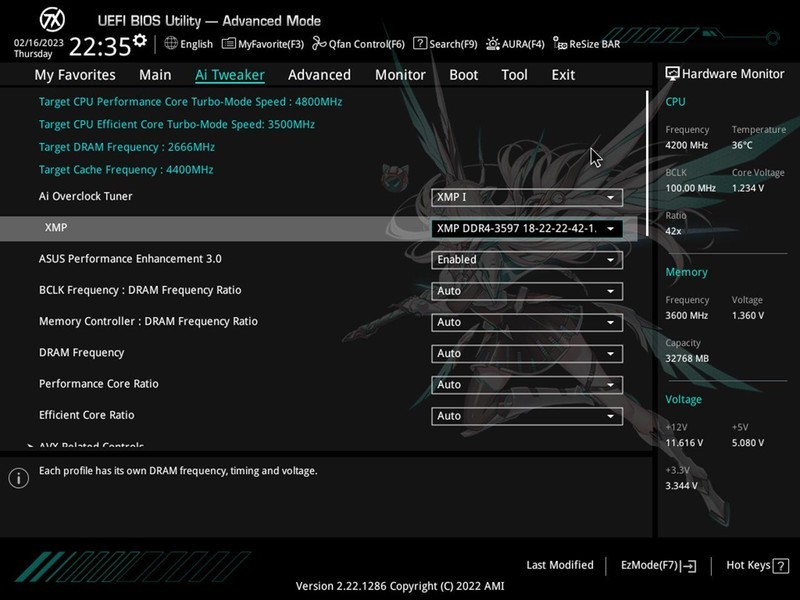Click the Ai Overclock Tuner label
Viewport: 800px width, 600px height.
[x=85, y=196]
